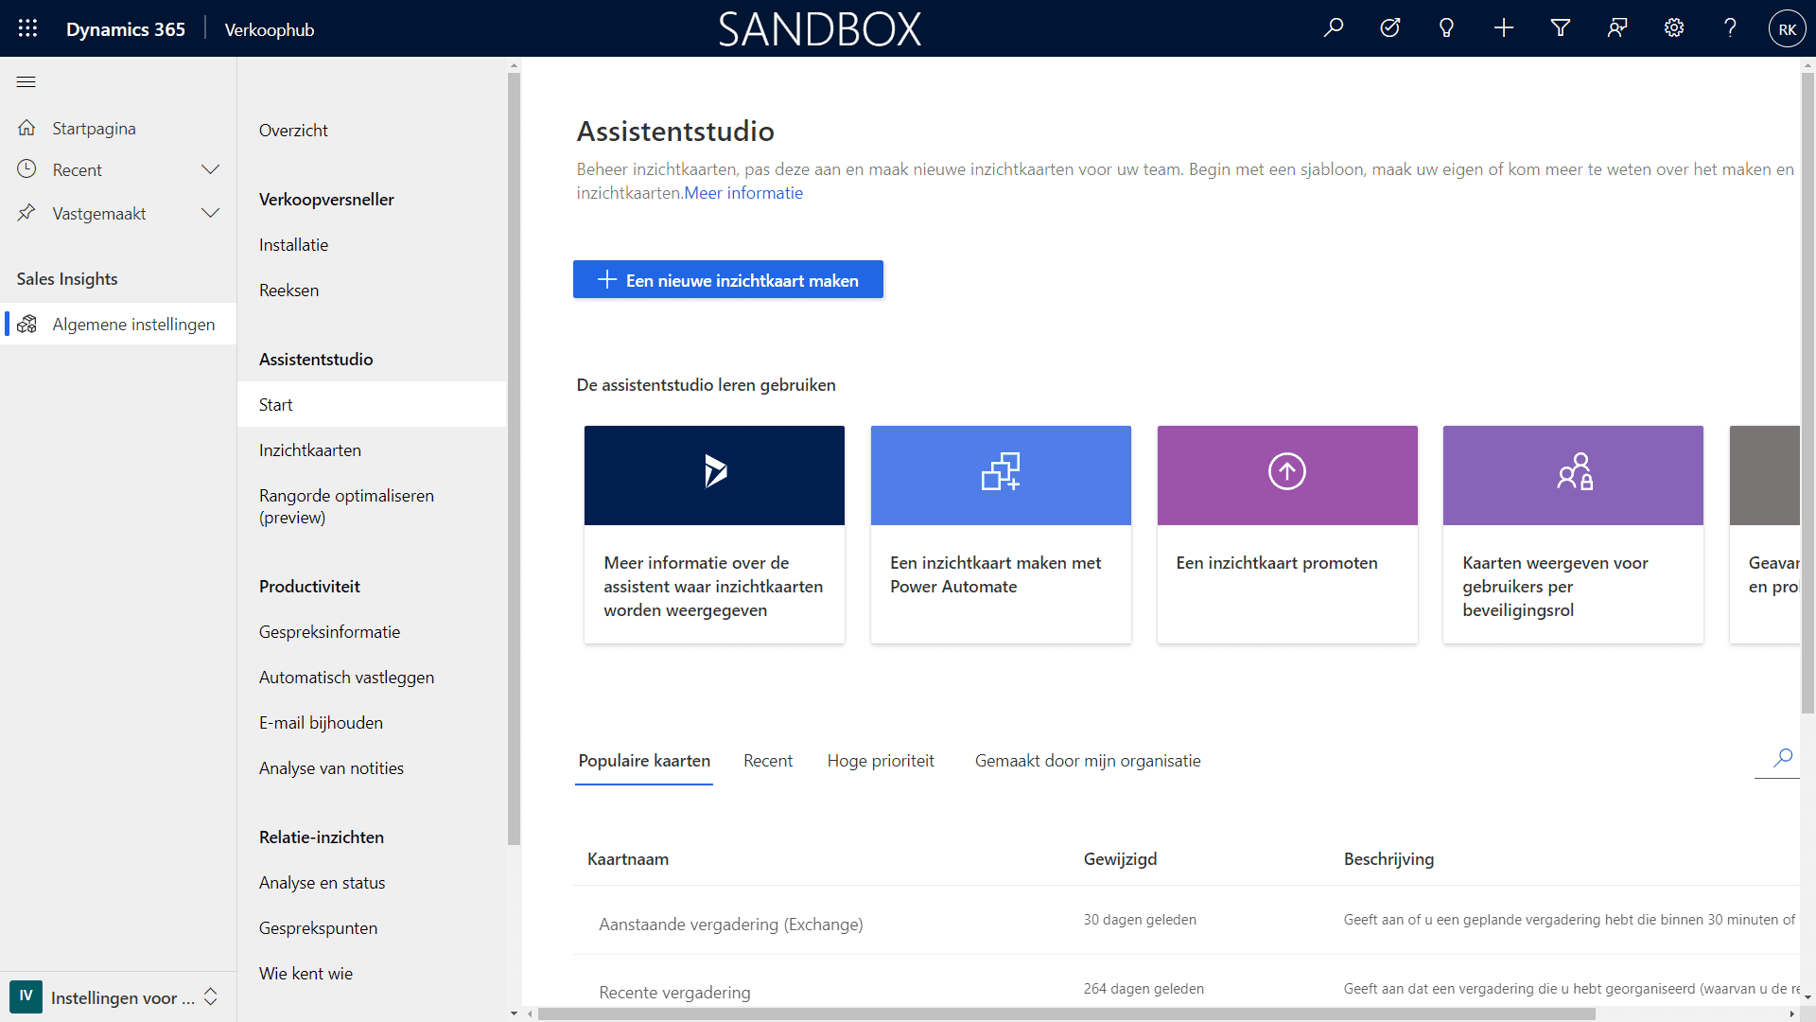Open E-mail bijhouden setting
This screenshot has height=1022, width=1816.
pos(321,723)
